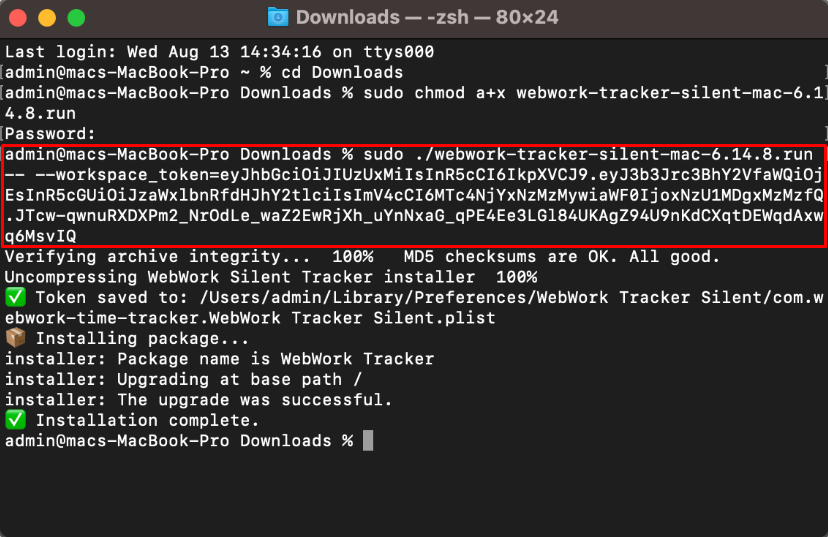This screenshot has width=828, height=537.
Task: Click the blinking block cursor at prompt
Action: [x=368, y=441]
